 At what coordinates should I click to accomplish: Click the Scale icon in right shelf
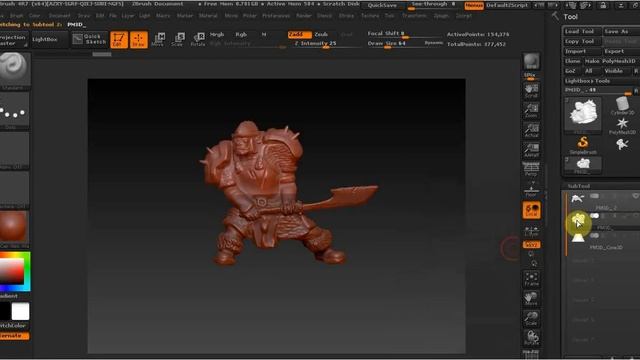click(x=531, y=318)
